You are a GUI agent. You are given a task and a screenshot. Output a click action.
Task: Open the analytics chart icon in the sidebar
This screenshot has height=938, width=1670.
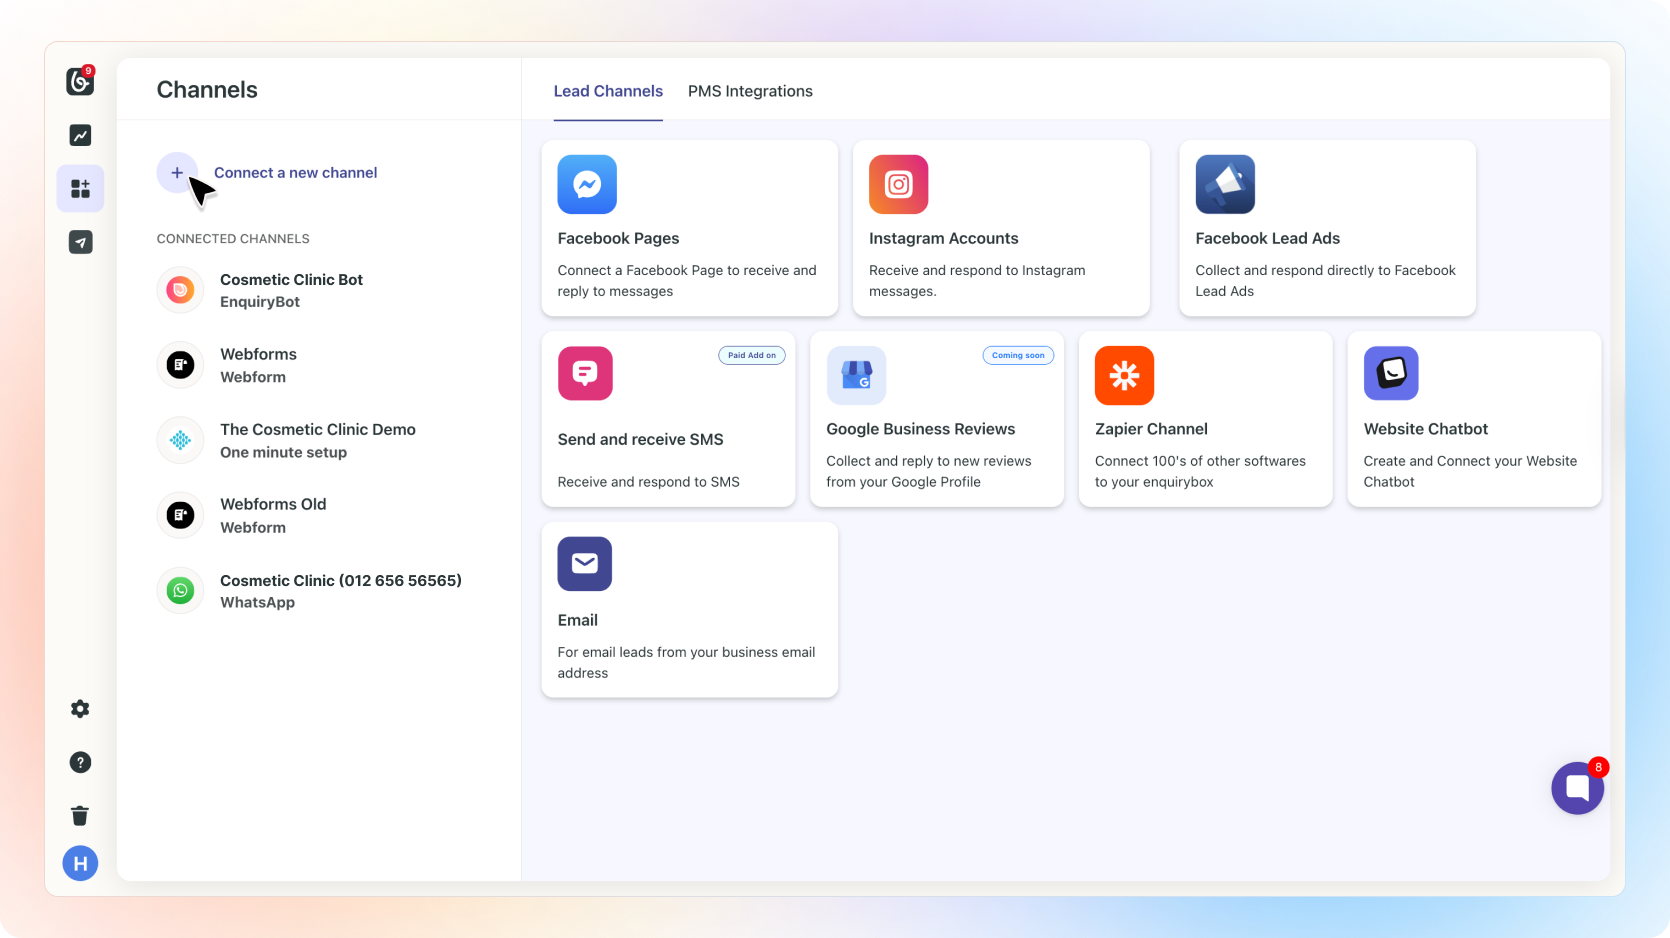click(80, 135)
